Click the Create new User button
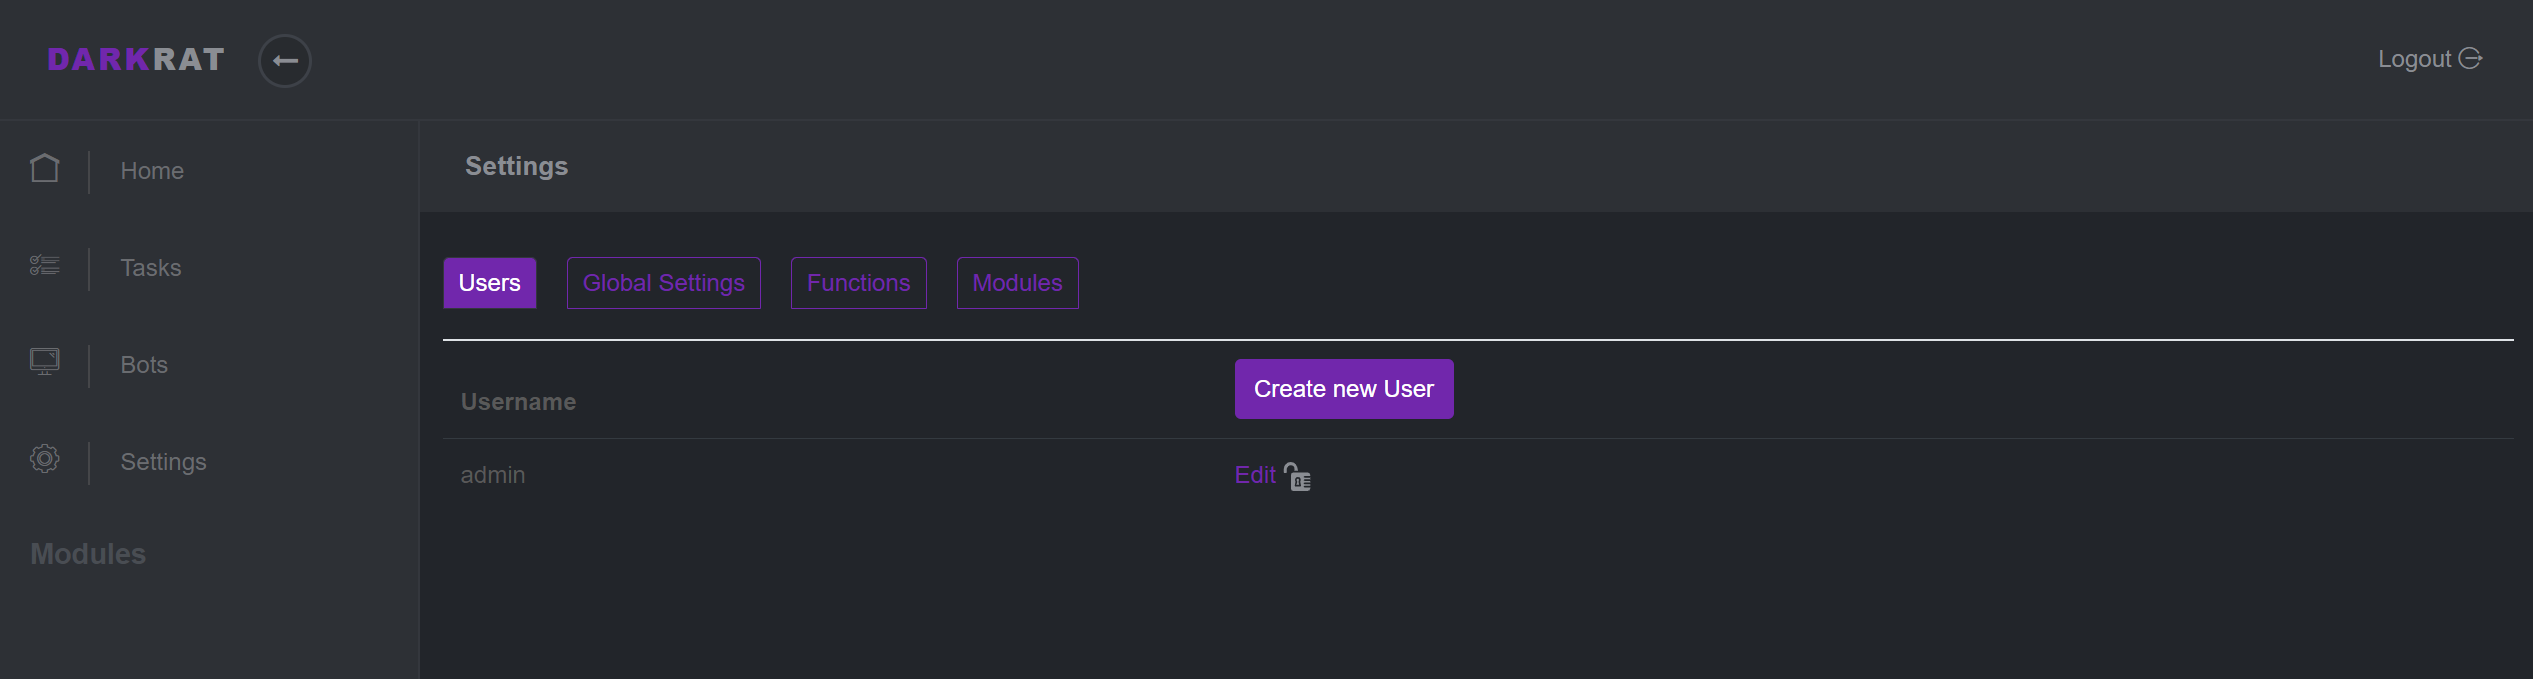2533x679 pixels. pos(1344,389)
